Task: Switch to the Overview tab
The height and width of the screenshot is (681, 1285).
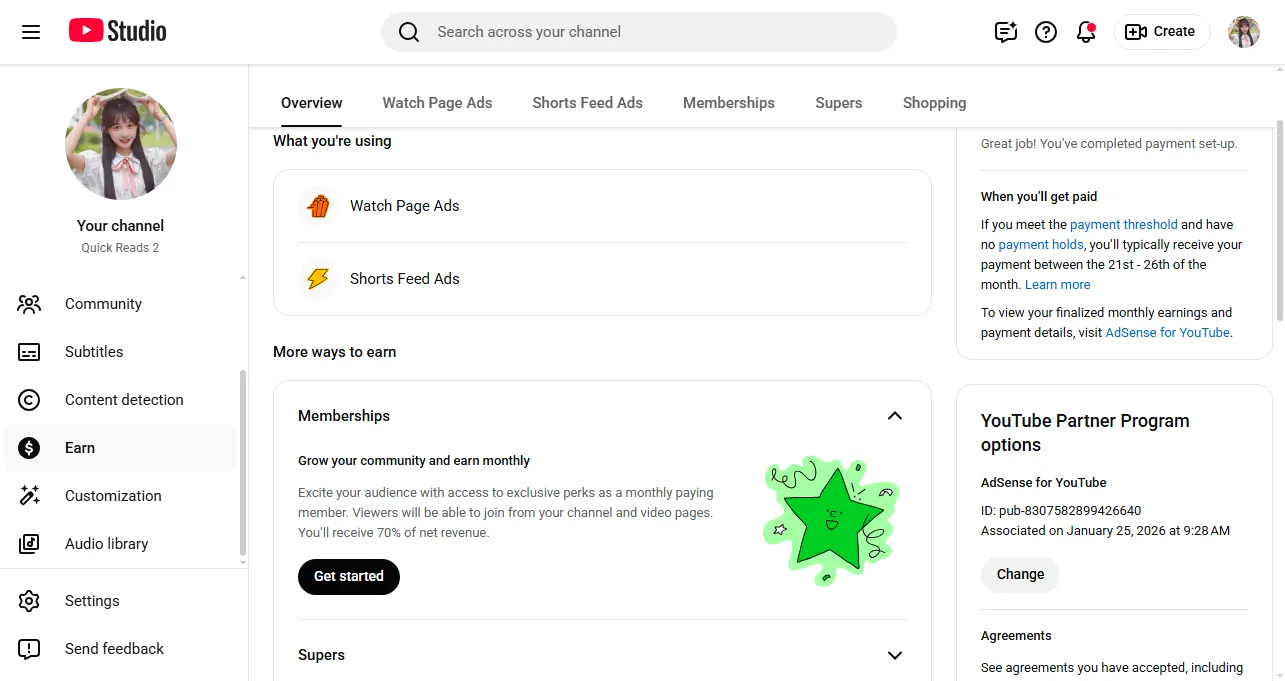Action: click(312, 103)
